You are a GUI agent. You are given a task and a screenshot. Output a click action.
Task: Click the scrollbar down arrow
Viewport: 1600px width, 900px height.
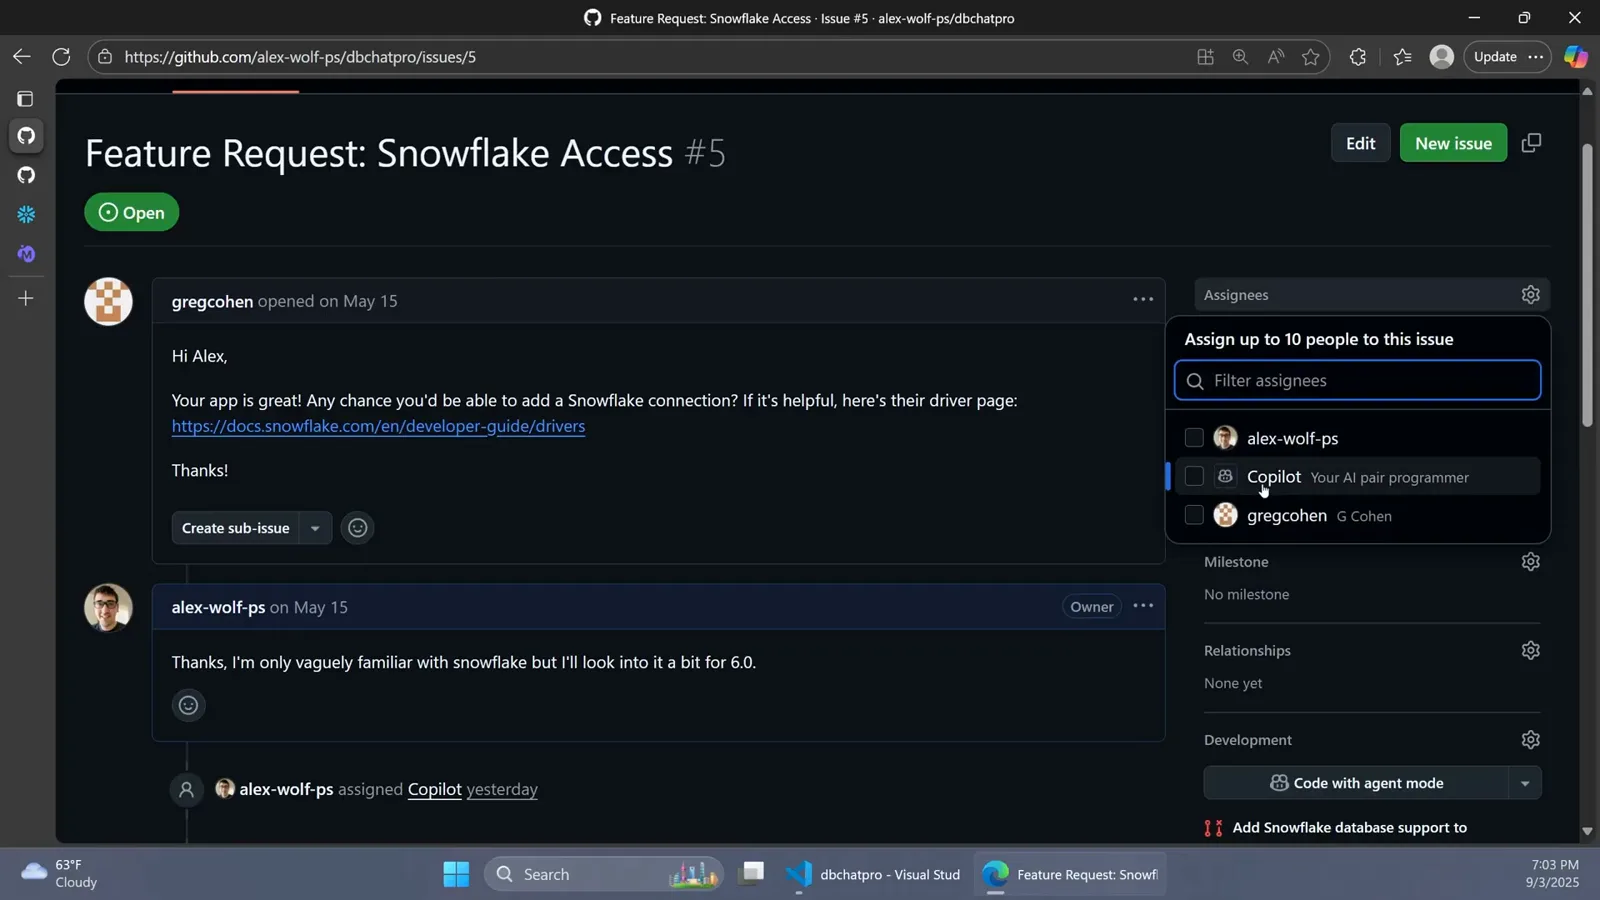click(1587, 832)
